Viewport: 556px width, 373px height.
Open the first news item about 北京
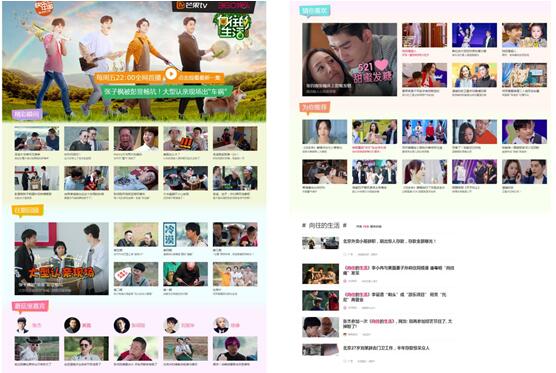pos(389,241)
